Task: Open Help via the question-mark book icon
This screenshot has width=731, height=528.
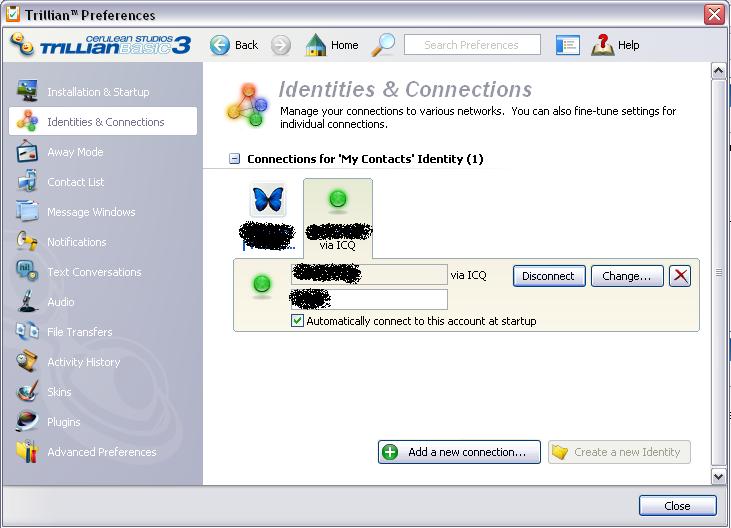Action: coord(603,45)
